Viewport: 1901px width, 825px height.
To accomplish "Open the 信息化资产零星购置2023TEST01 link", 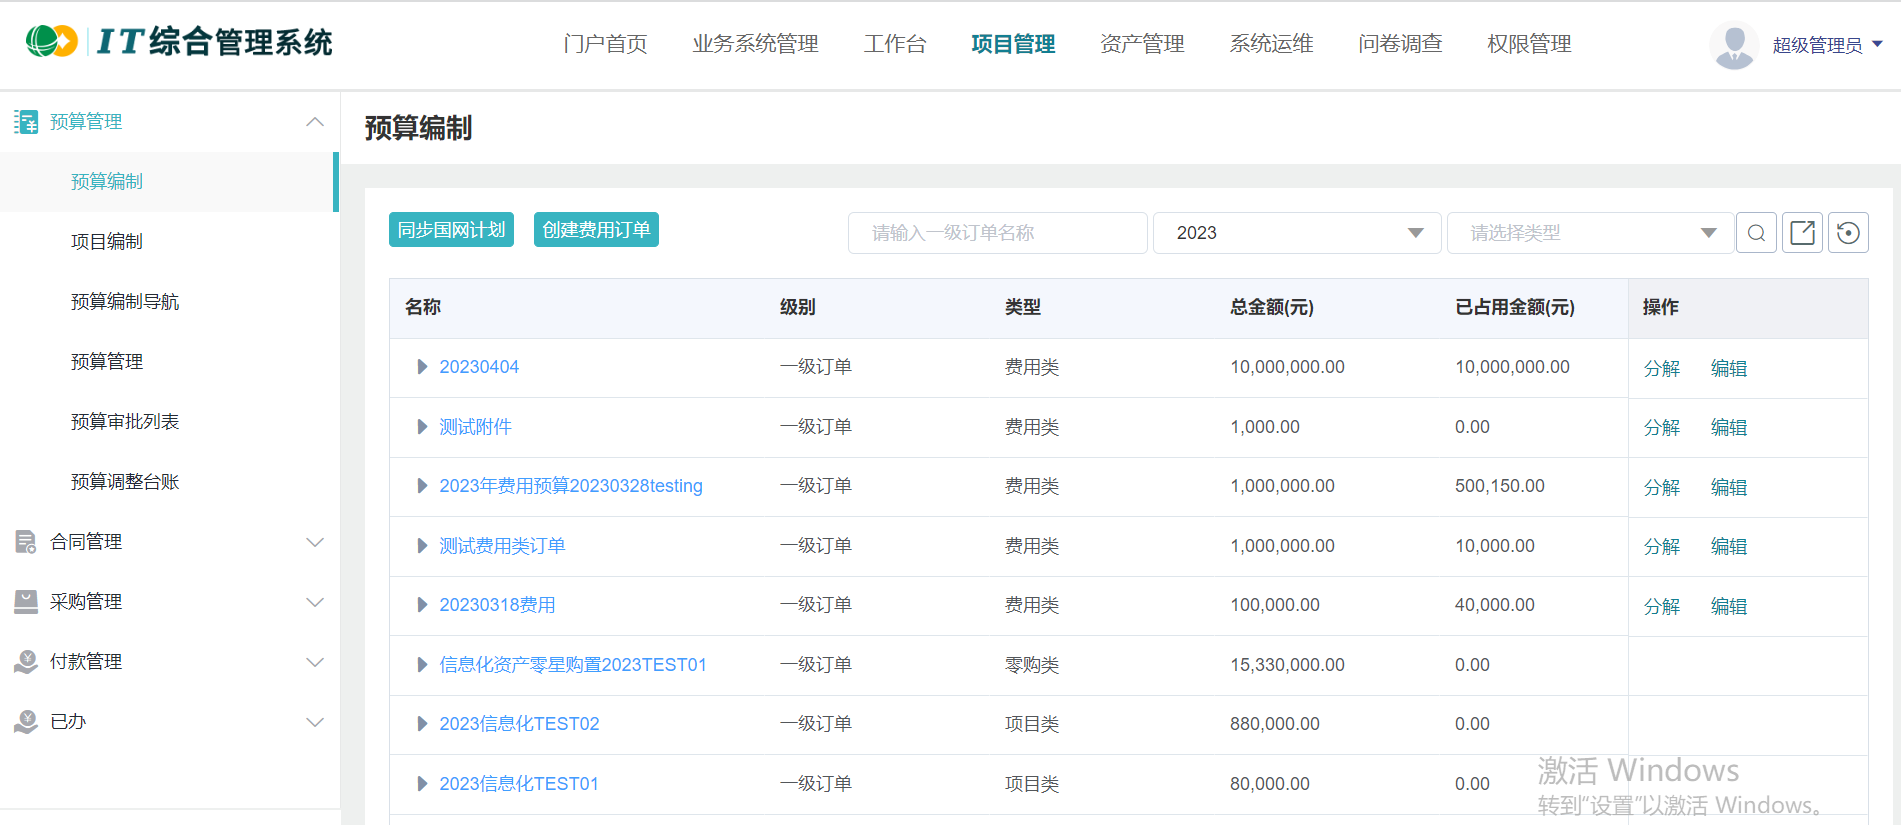I will [573, 665].
